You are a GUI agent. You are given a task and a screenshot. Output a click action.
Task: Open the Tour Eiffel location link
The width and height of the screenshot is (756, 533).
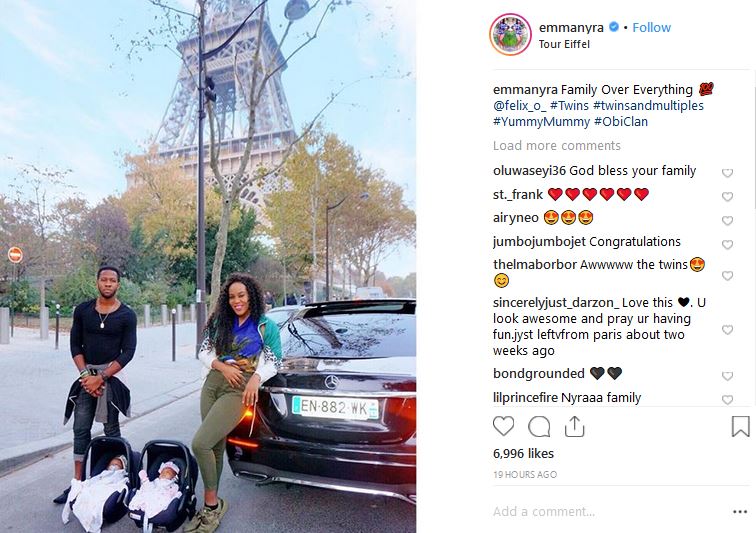(x=564, y=44)
